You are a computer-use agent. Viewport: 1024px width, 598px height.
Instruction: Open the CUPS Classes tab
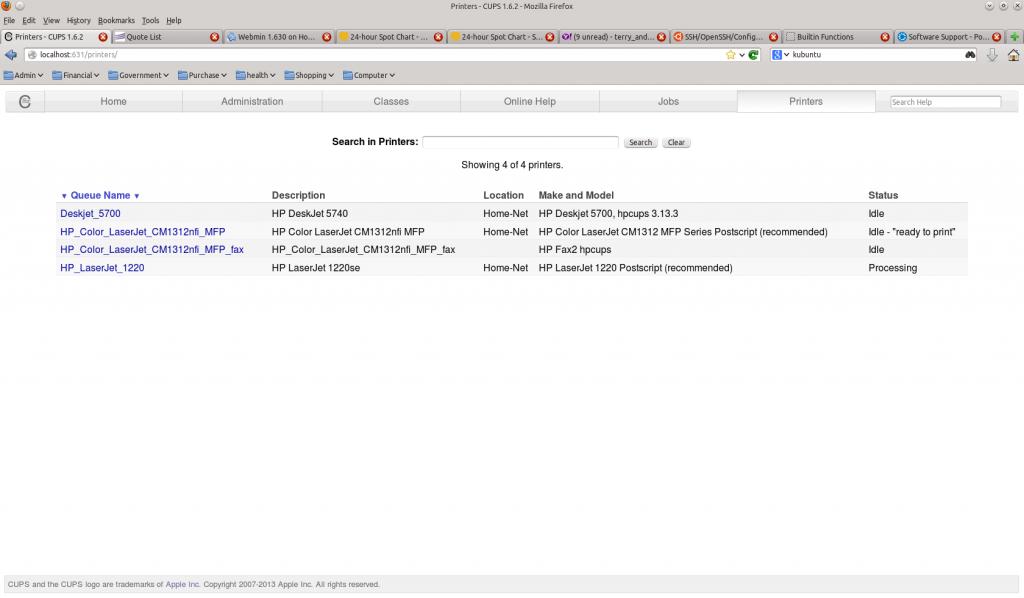[391, 101]
